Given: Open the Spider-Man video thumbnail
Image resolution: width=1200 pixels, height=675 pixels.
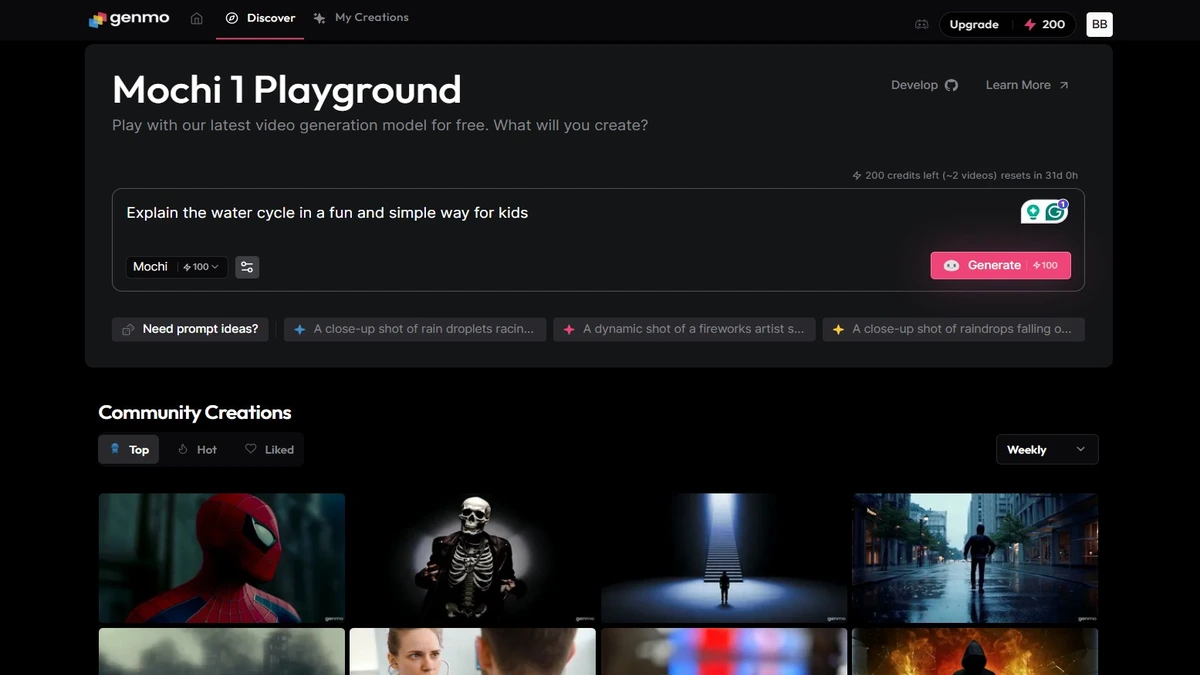Looking at the screenshot, I should coord(222,558).
